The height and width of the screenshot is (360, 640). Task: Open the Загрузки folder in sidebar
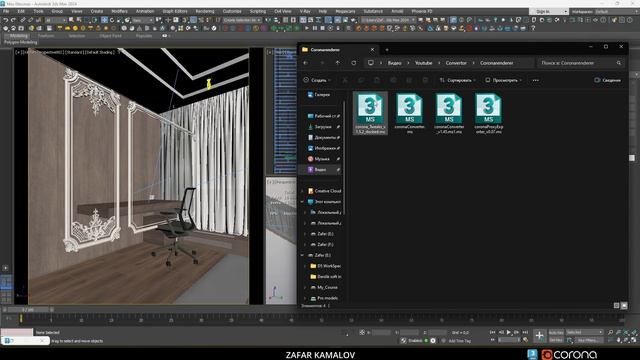(323, 127)
